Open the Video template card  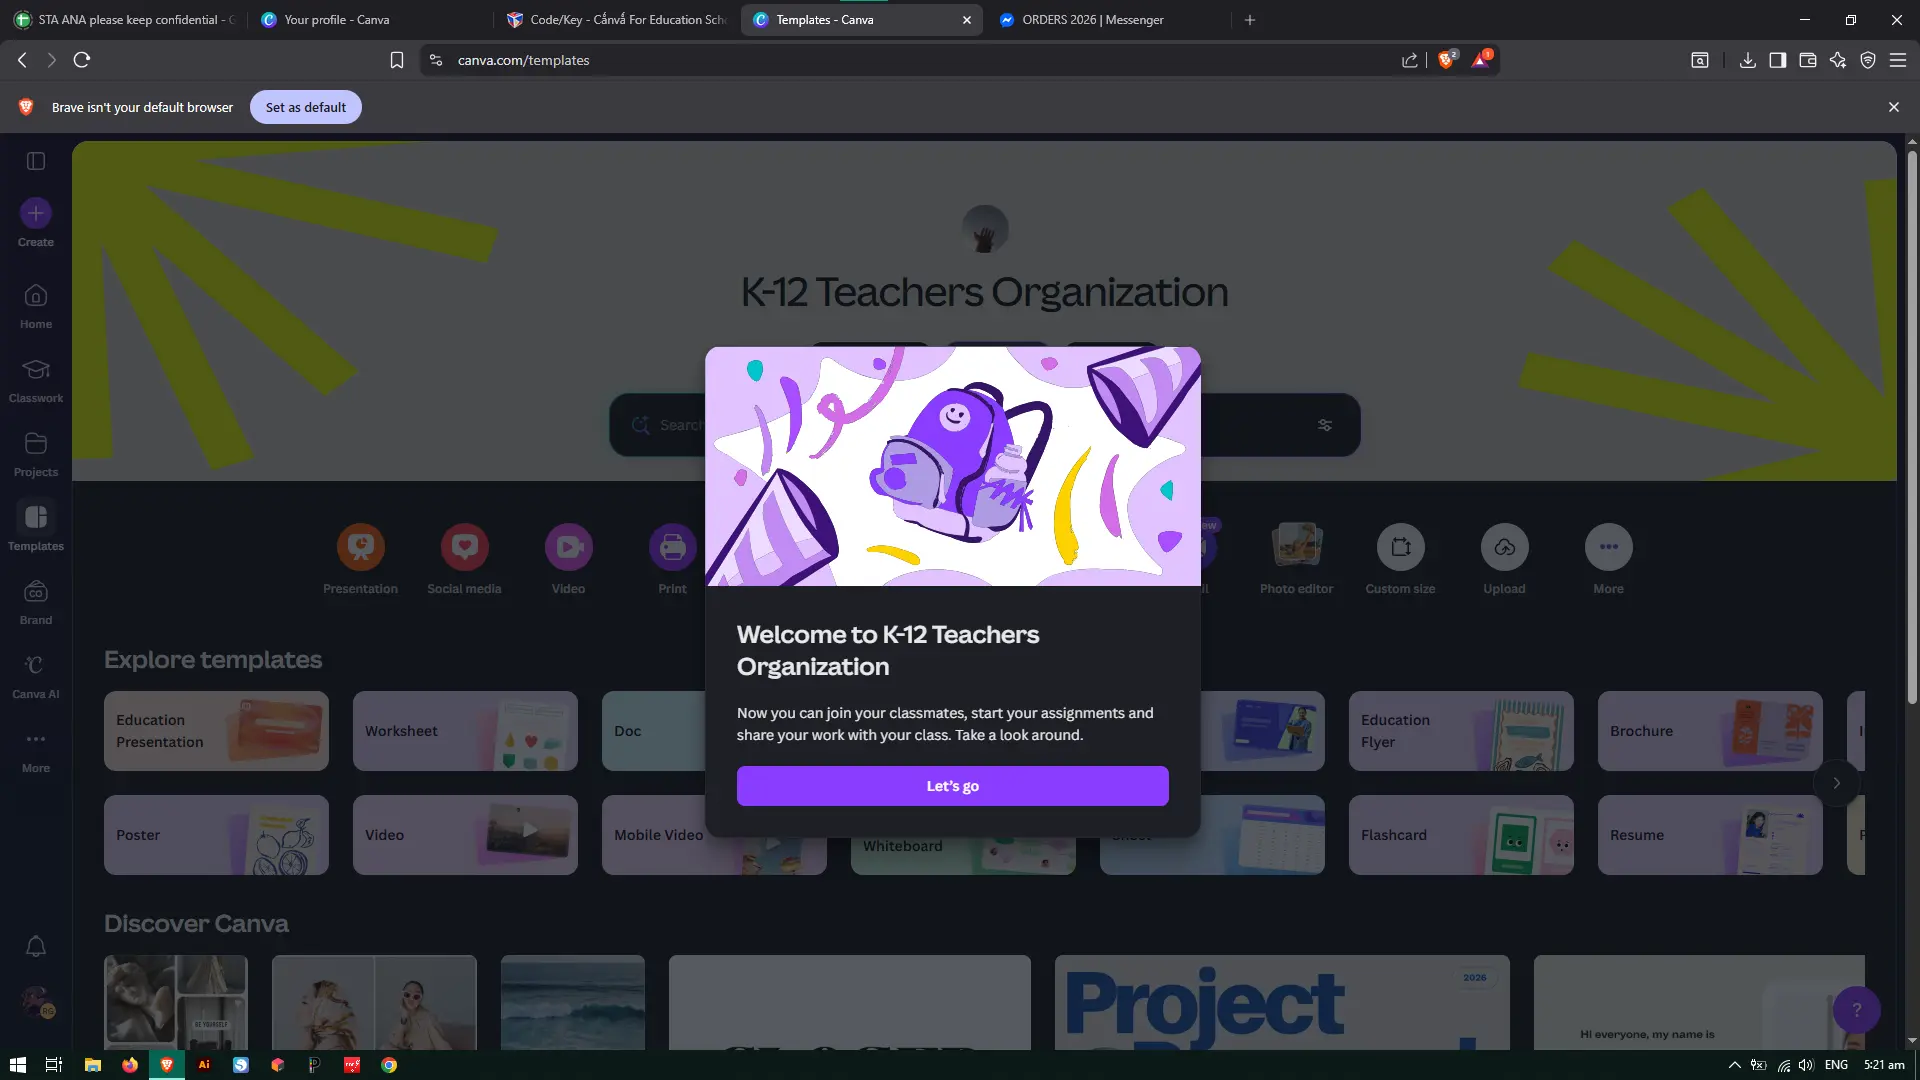465,835
